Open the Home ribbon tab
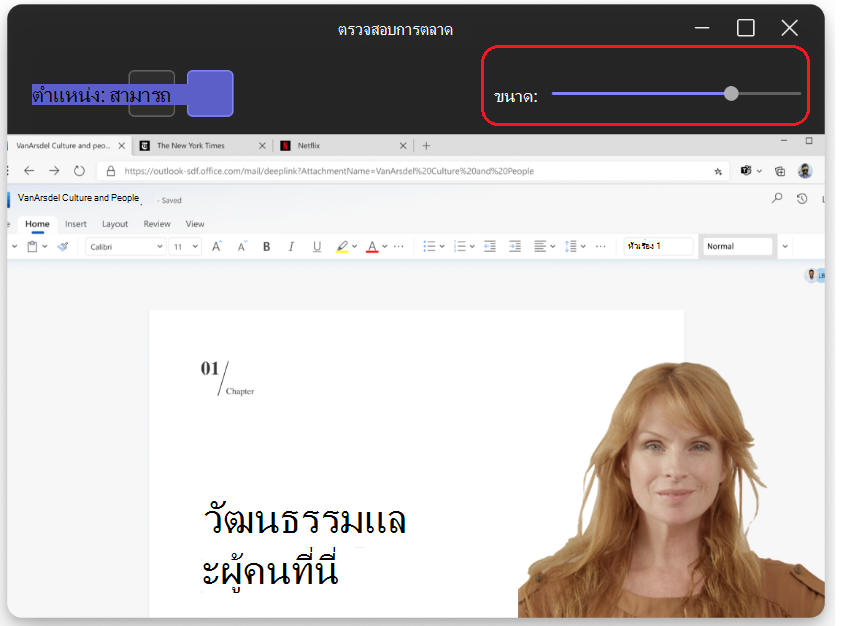Viewport: 847px width, 626px height. pyautogui.click(x=37, y=224)
